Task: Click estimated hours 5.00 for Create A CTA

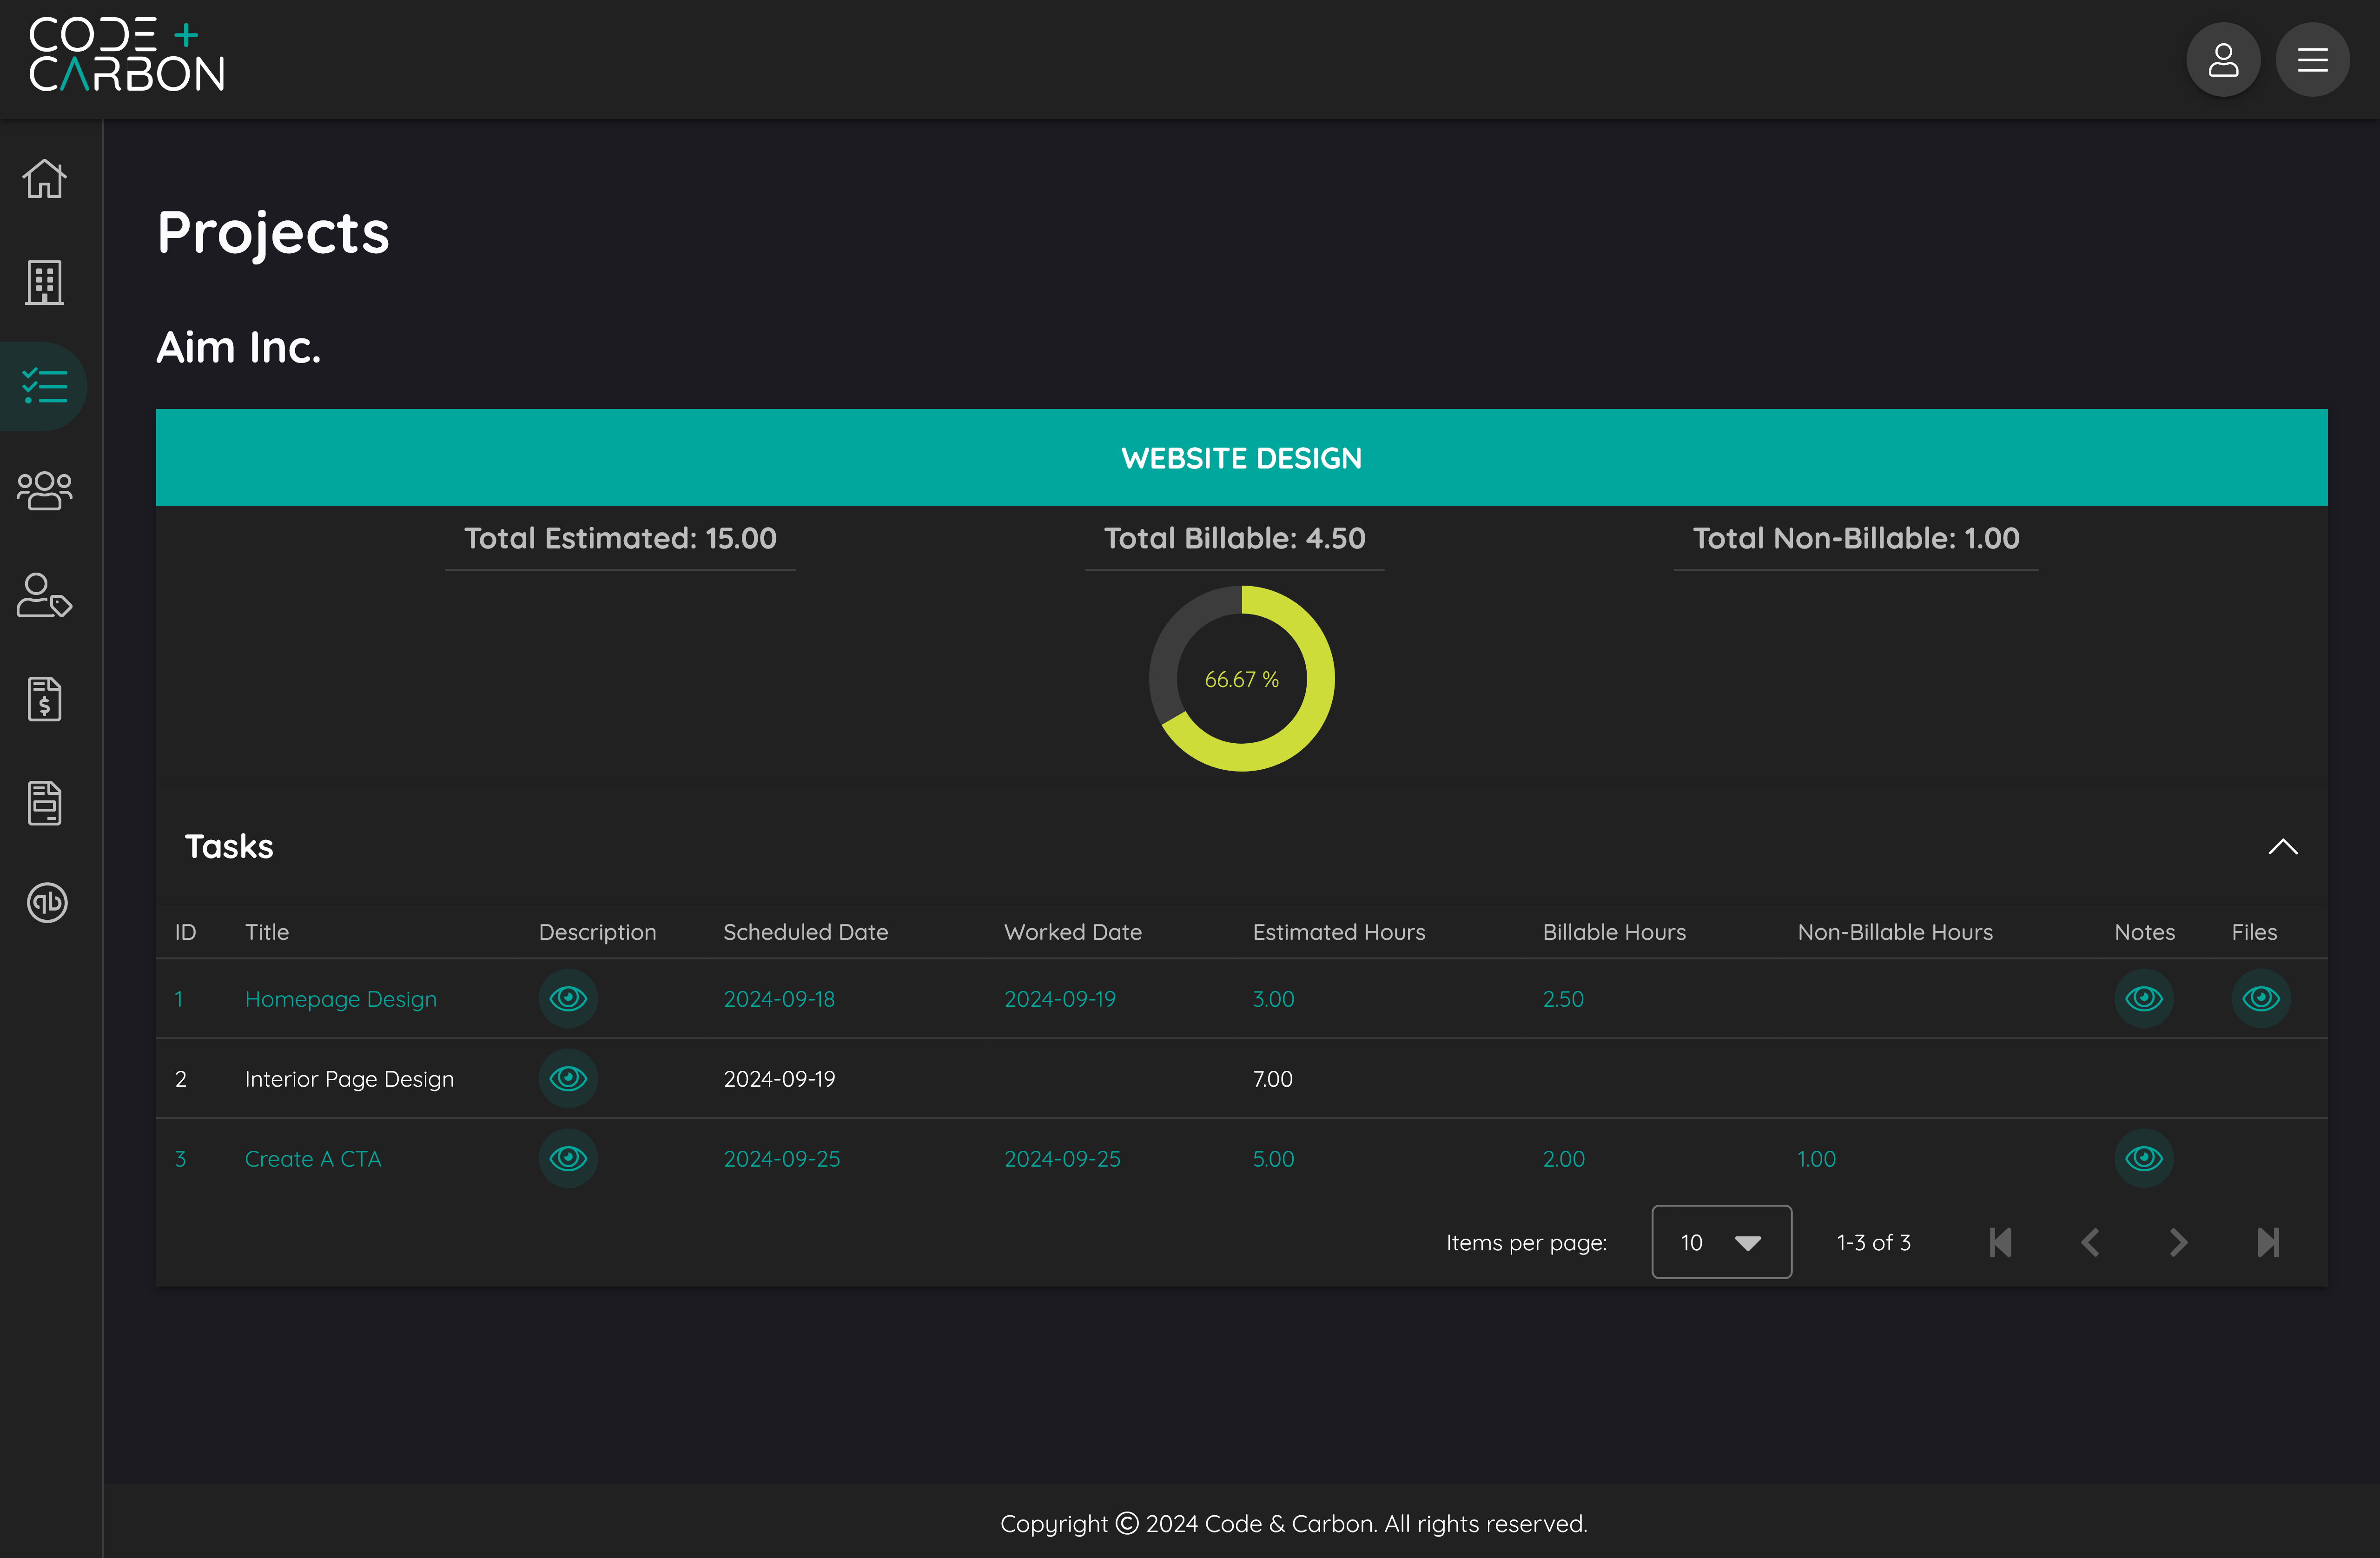Action: [x=1273, y=1159]
